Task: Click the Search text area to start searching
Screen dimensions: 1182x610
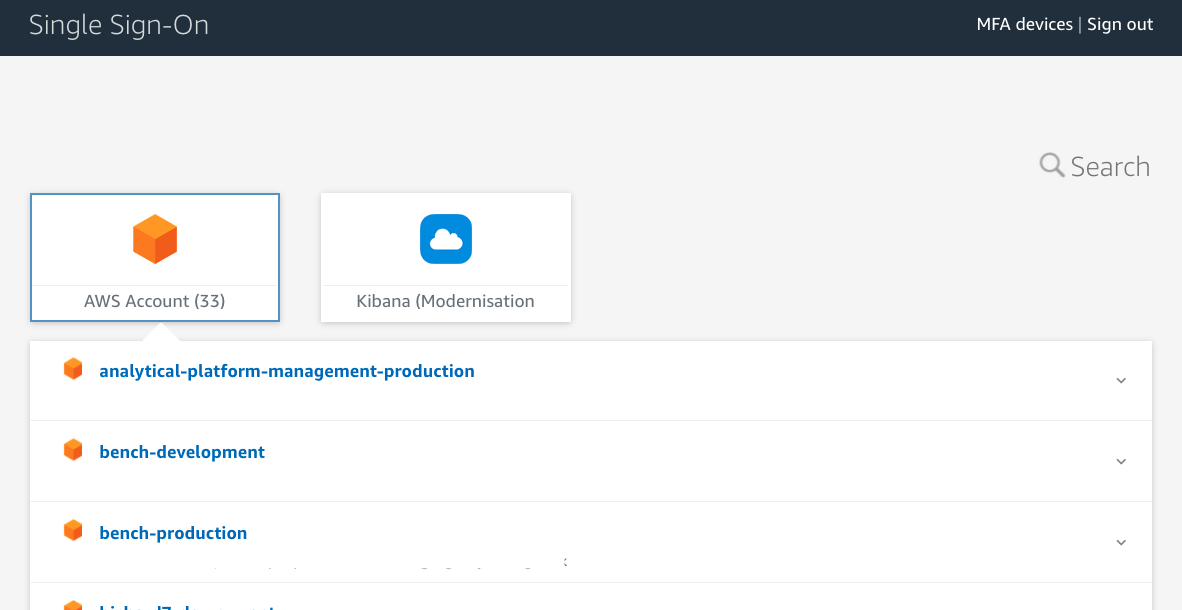Action: (1110, 165)
